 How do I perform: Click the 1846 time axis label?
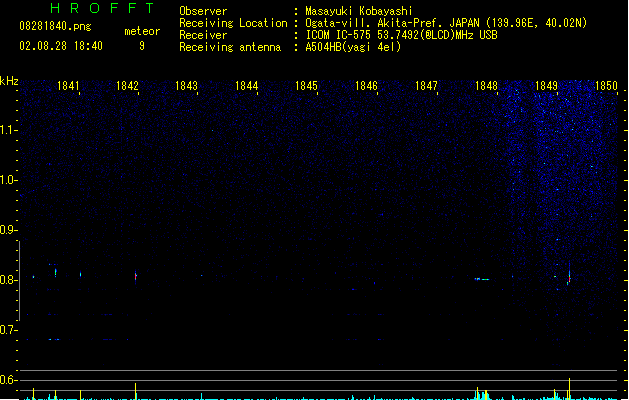(366, 86)
